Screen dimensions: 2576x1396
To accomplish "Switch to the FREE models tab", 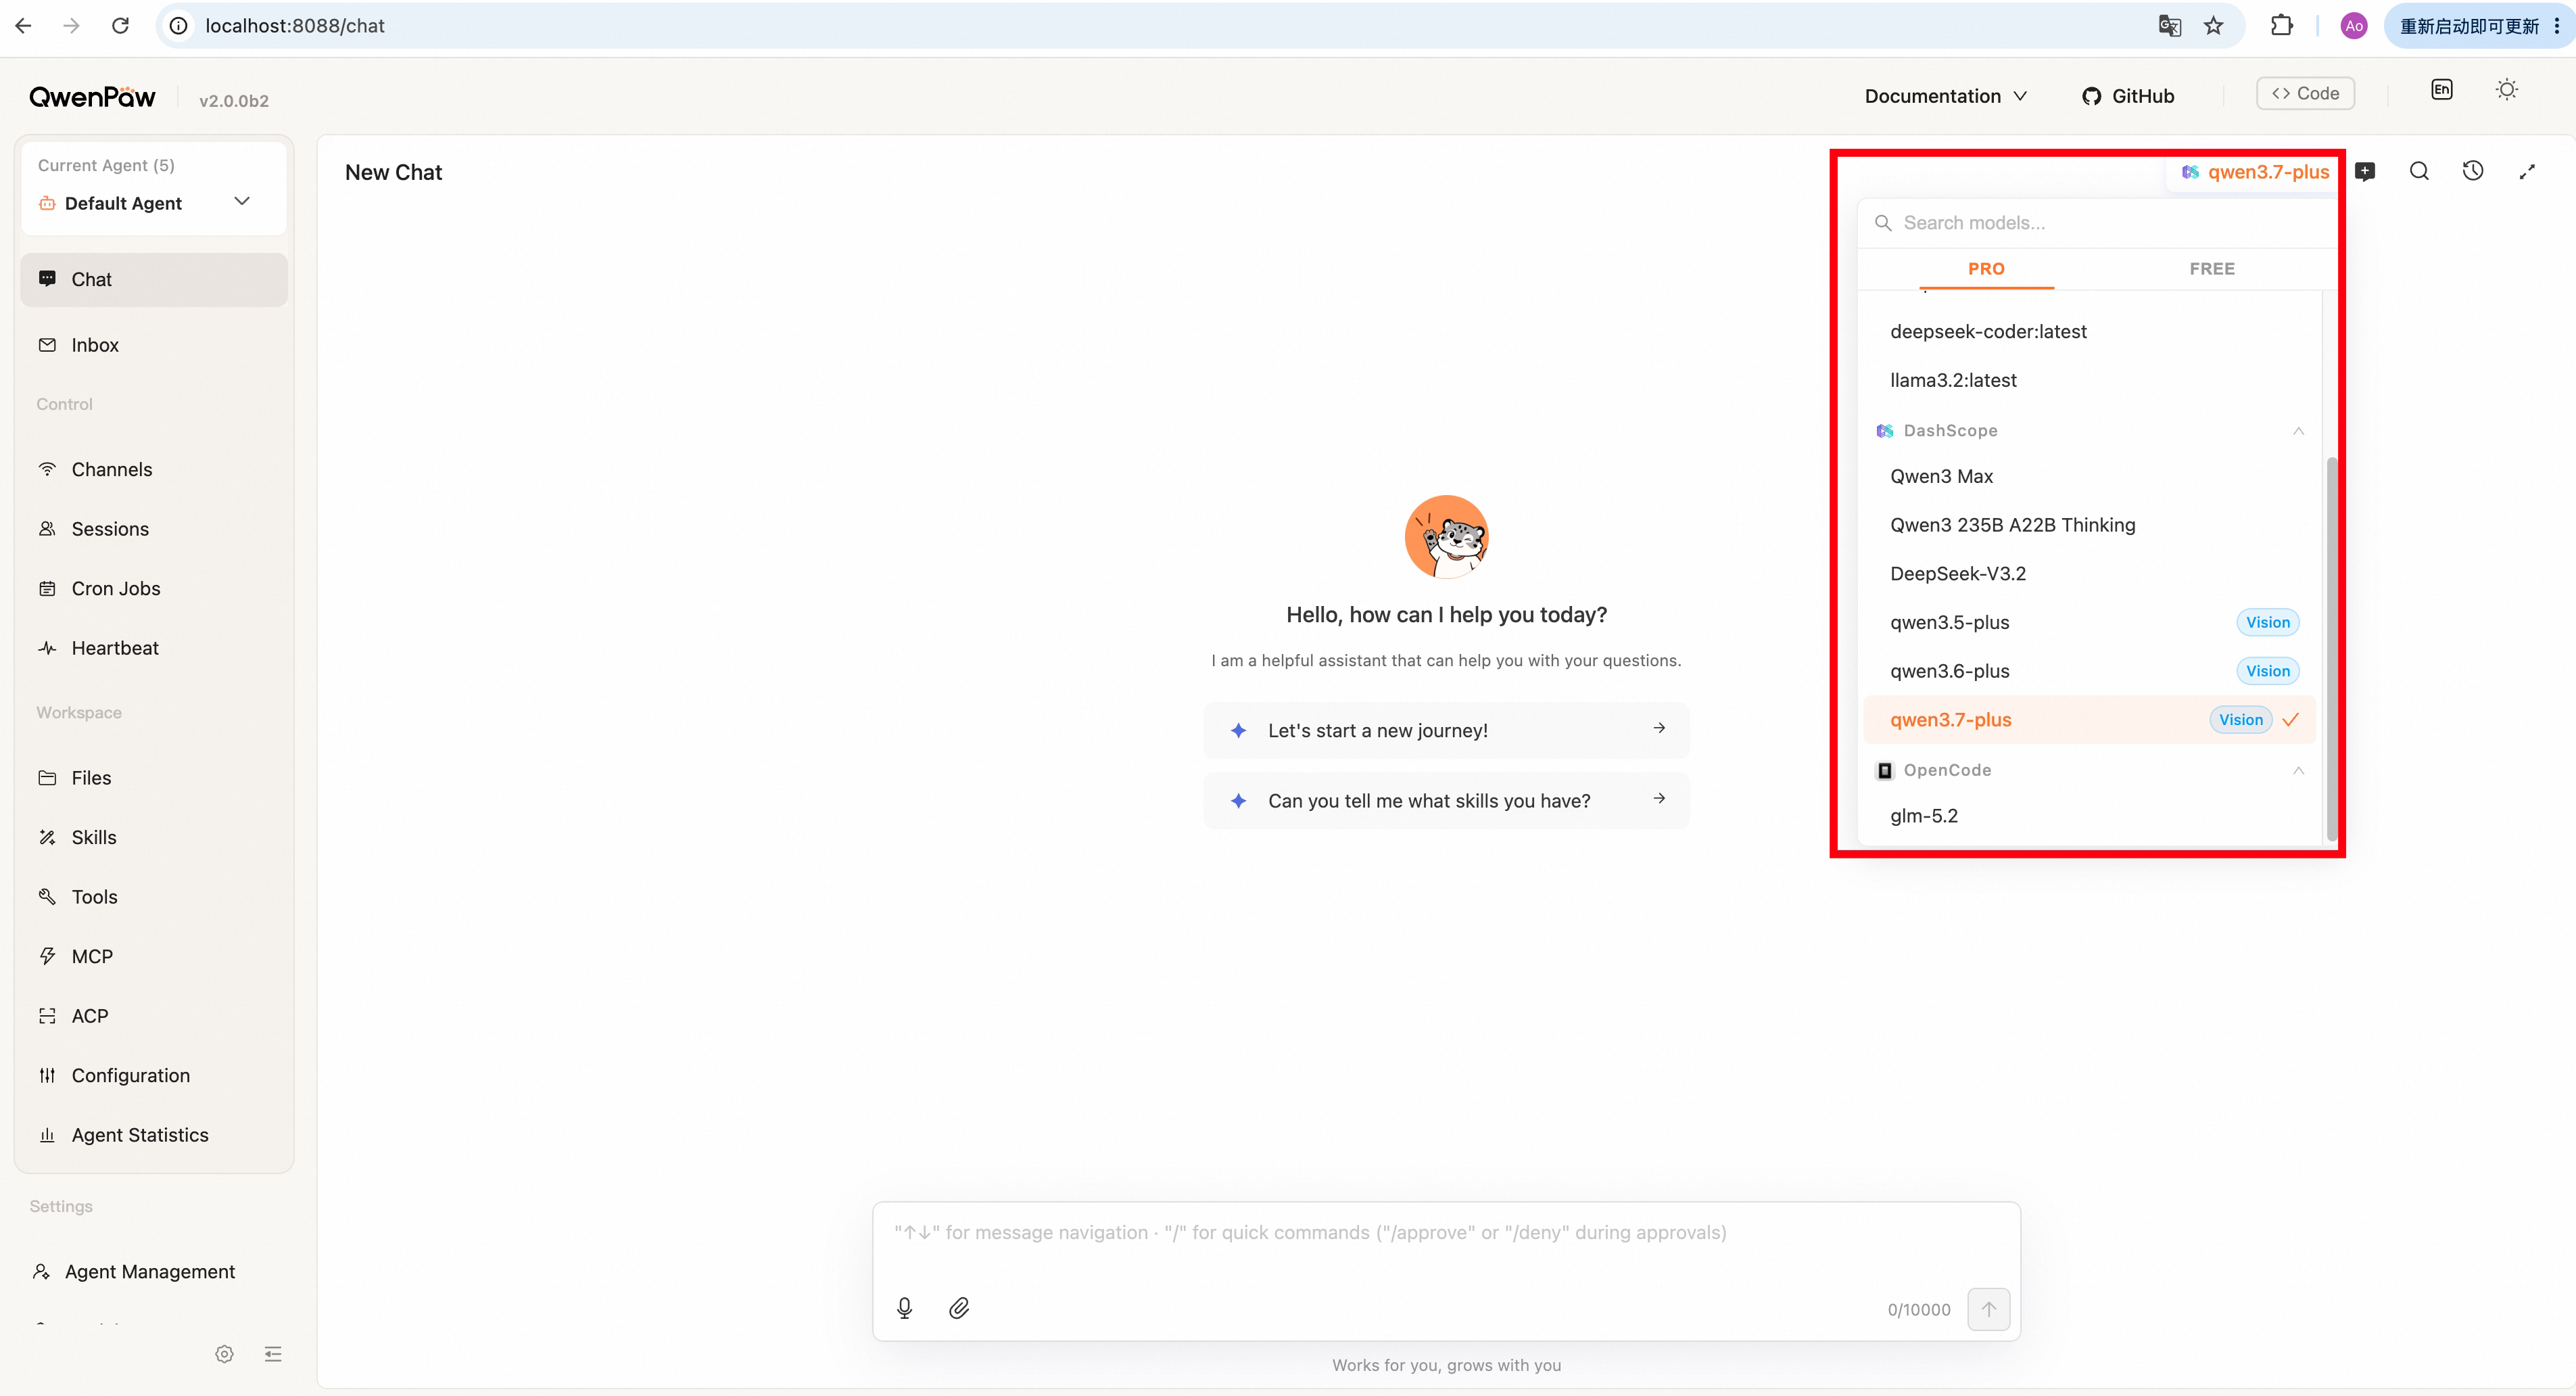I will [x=2212, y=269].
